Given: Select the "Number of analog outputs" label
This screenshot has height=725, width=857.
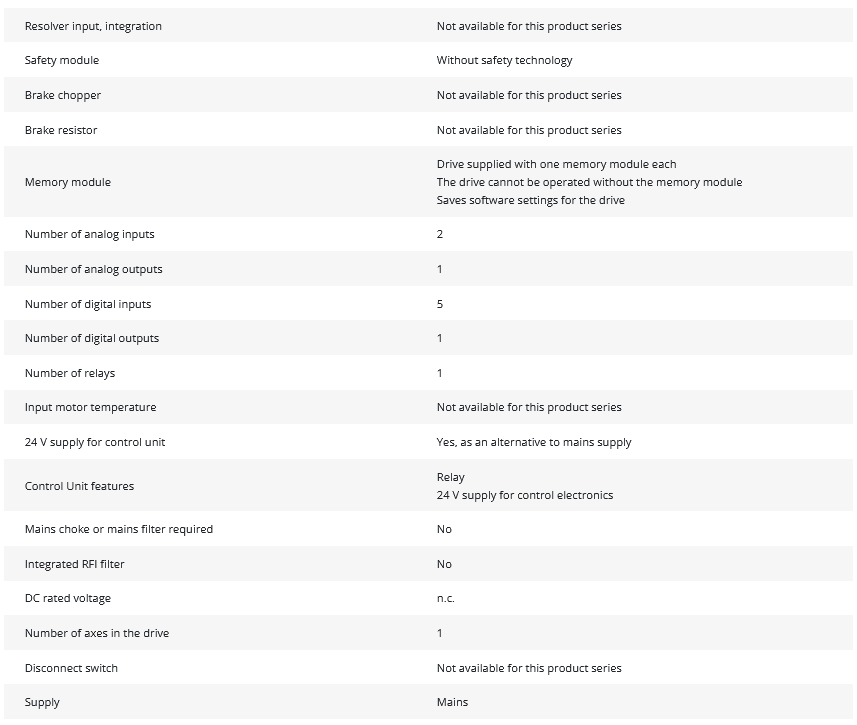Looking at the screenshot, I should tap(94, 269).
